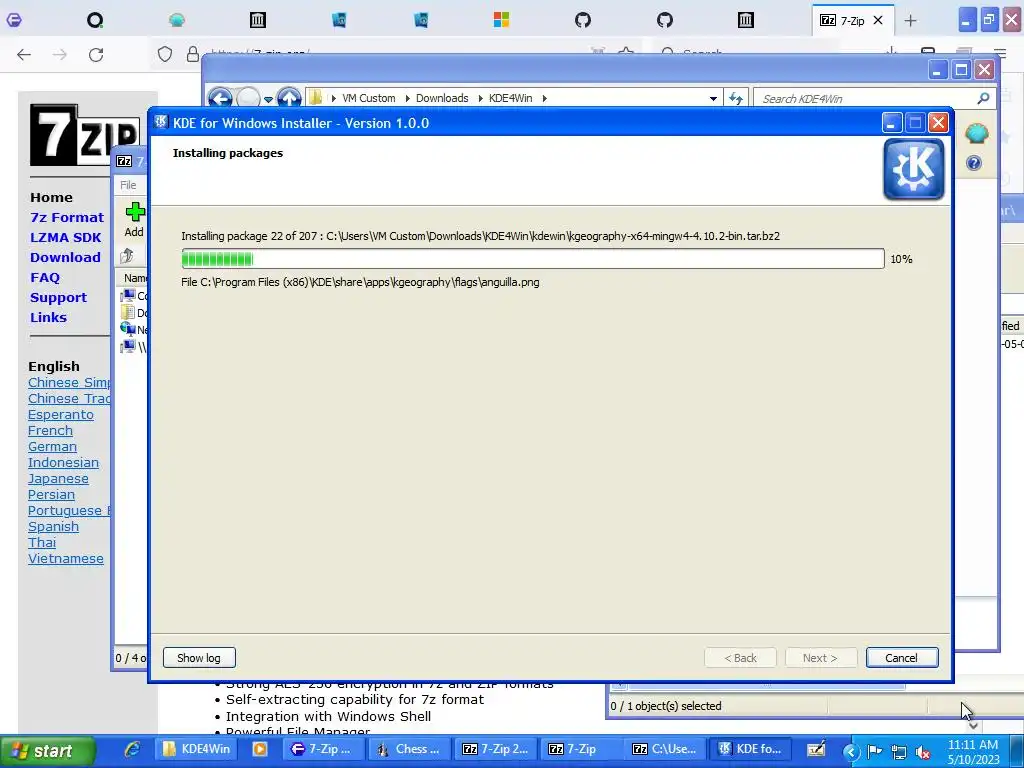Click Show log button in installer
1024x768 pixels.
pos(199,658)
